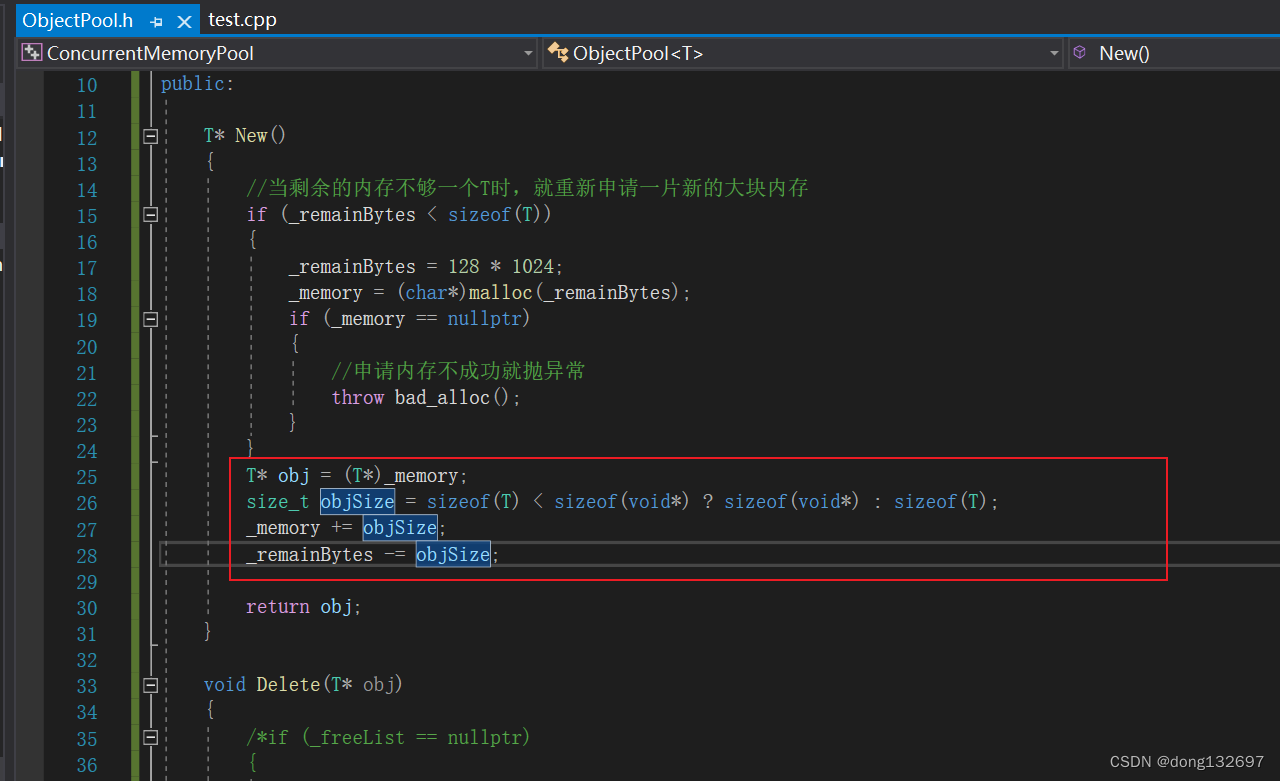Click line number 12 in the margin
The width and height of the screenshot is (1280, 781).
[x=87, y=137]
